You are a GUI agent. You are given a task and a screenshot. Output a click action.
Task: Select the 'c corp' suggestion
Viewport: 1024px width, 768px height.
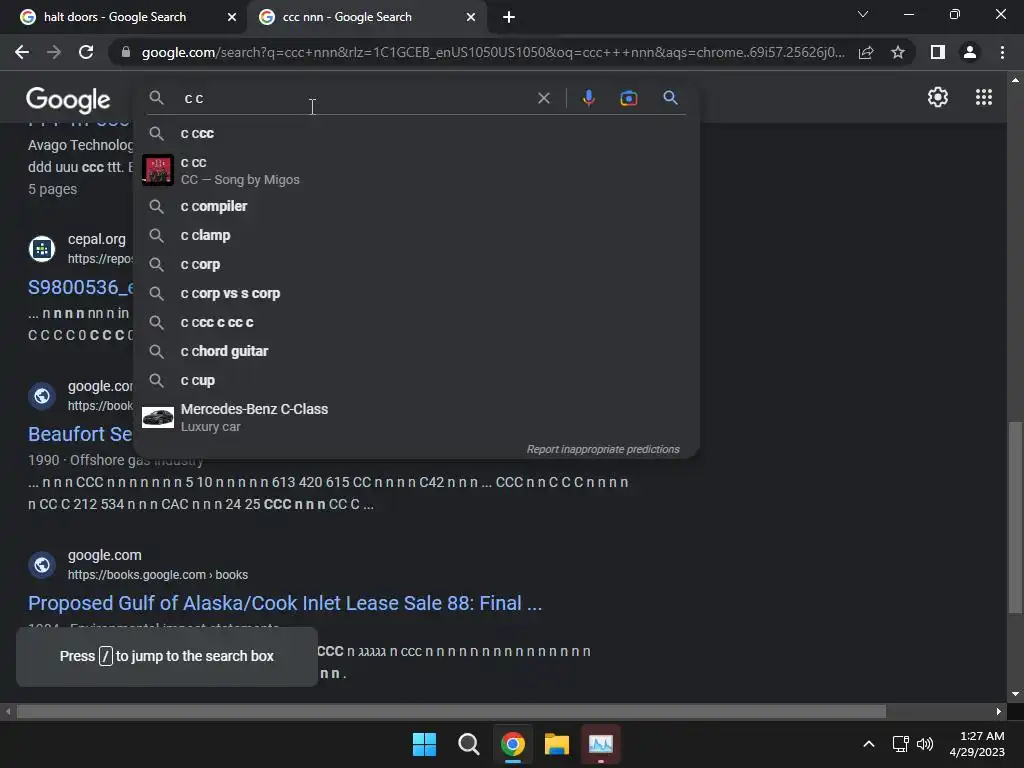pos(416,264)
